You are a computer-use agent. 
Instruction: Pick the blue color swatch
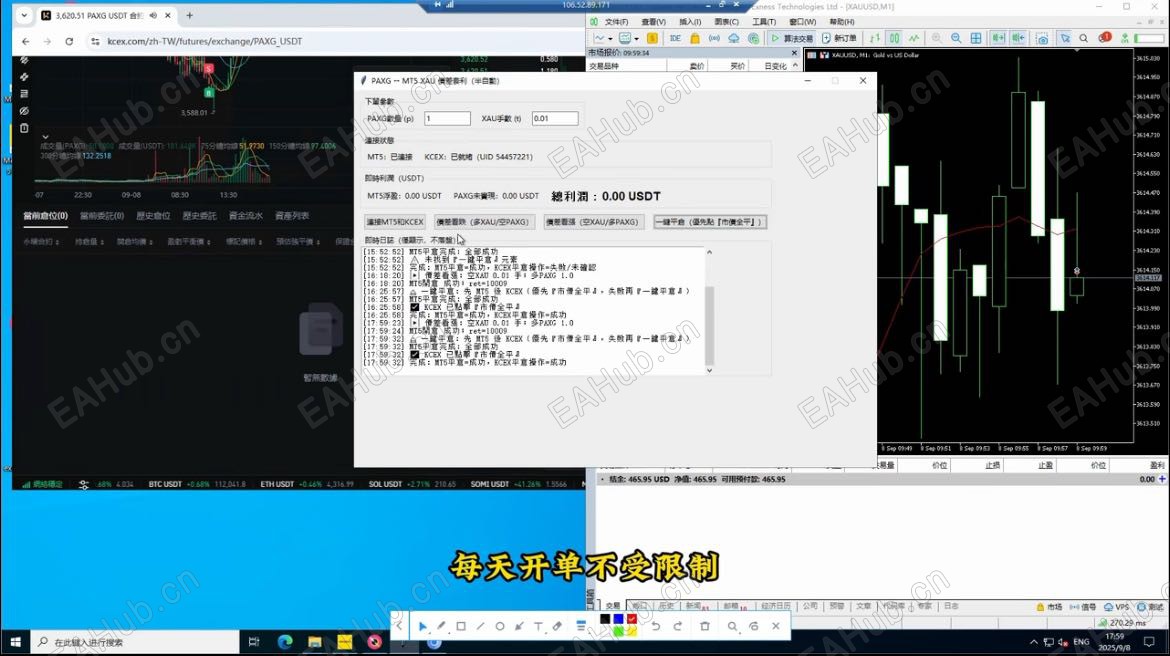pyautogui.click(x=619, y=619)
